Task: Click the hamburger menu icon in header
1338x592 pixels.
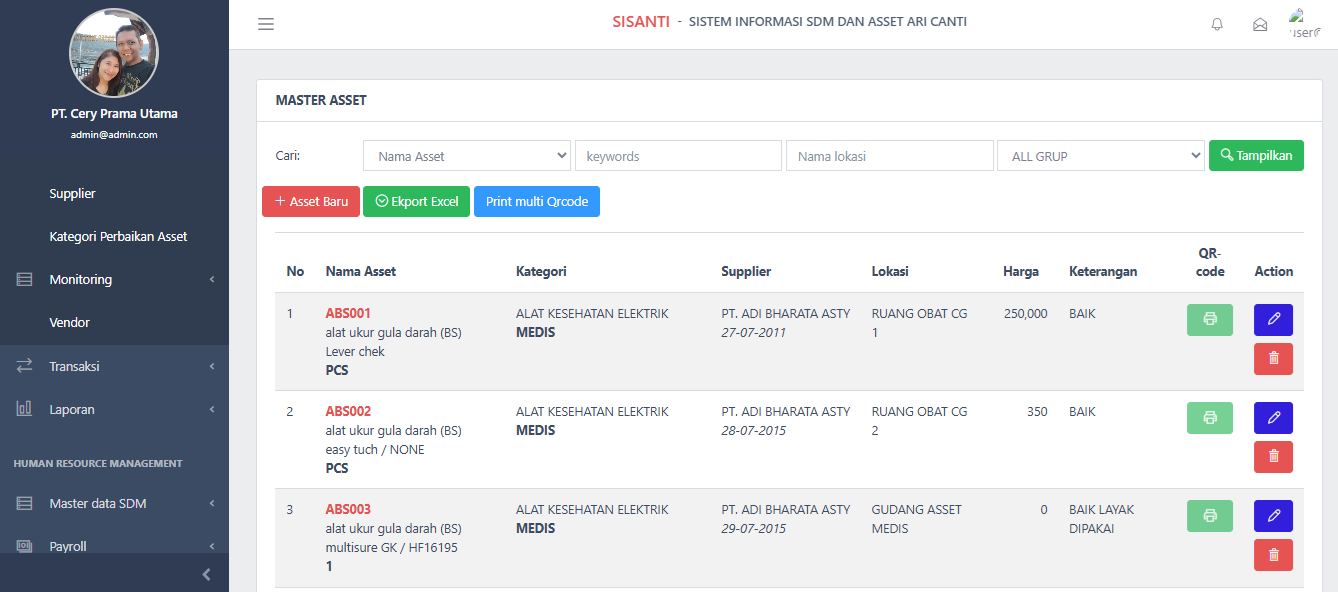Action: tap(266, 24)
